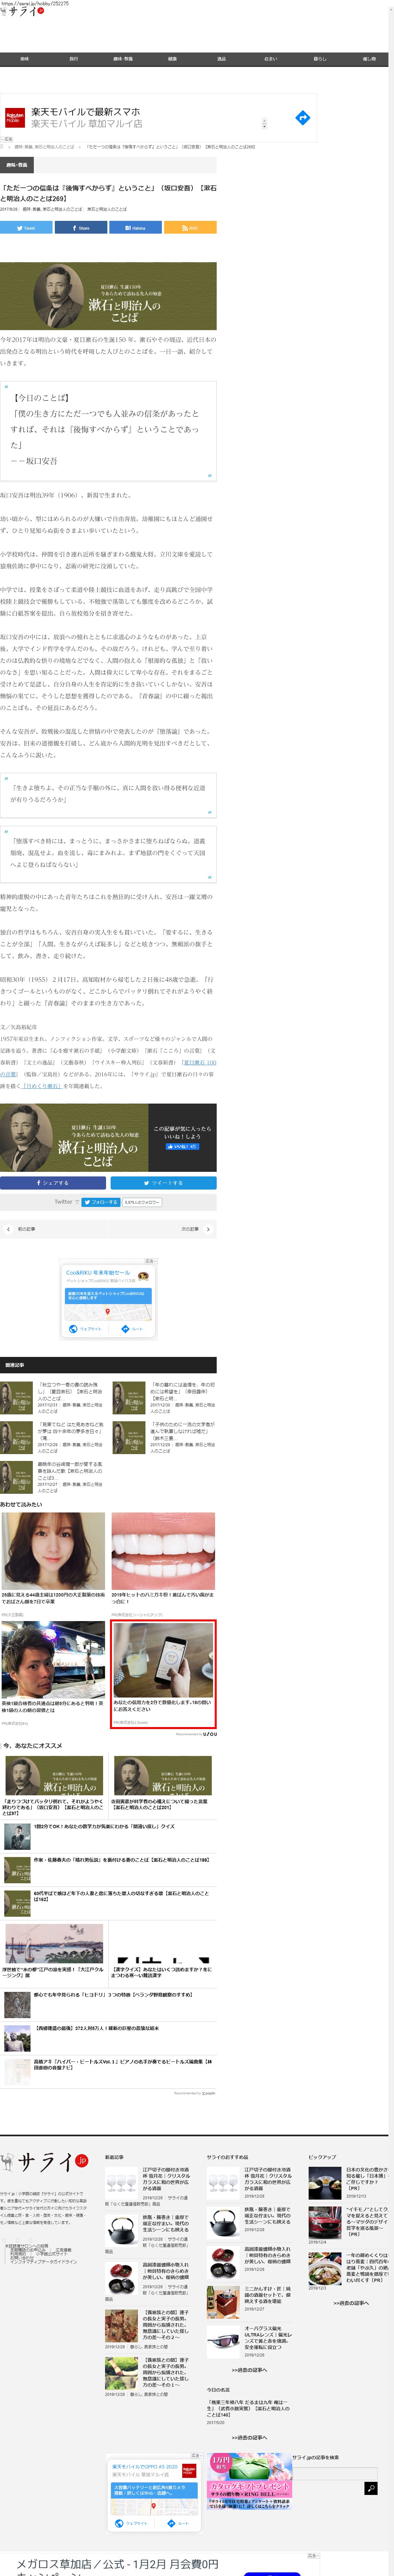The height and width of the screenshot is (2576, 394).
Task: Open the orange RSS feed button
Action: coord(190,228)
